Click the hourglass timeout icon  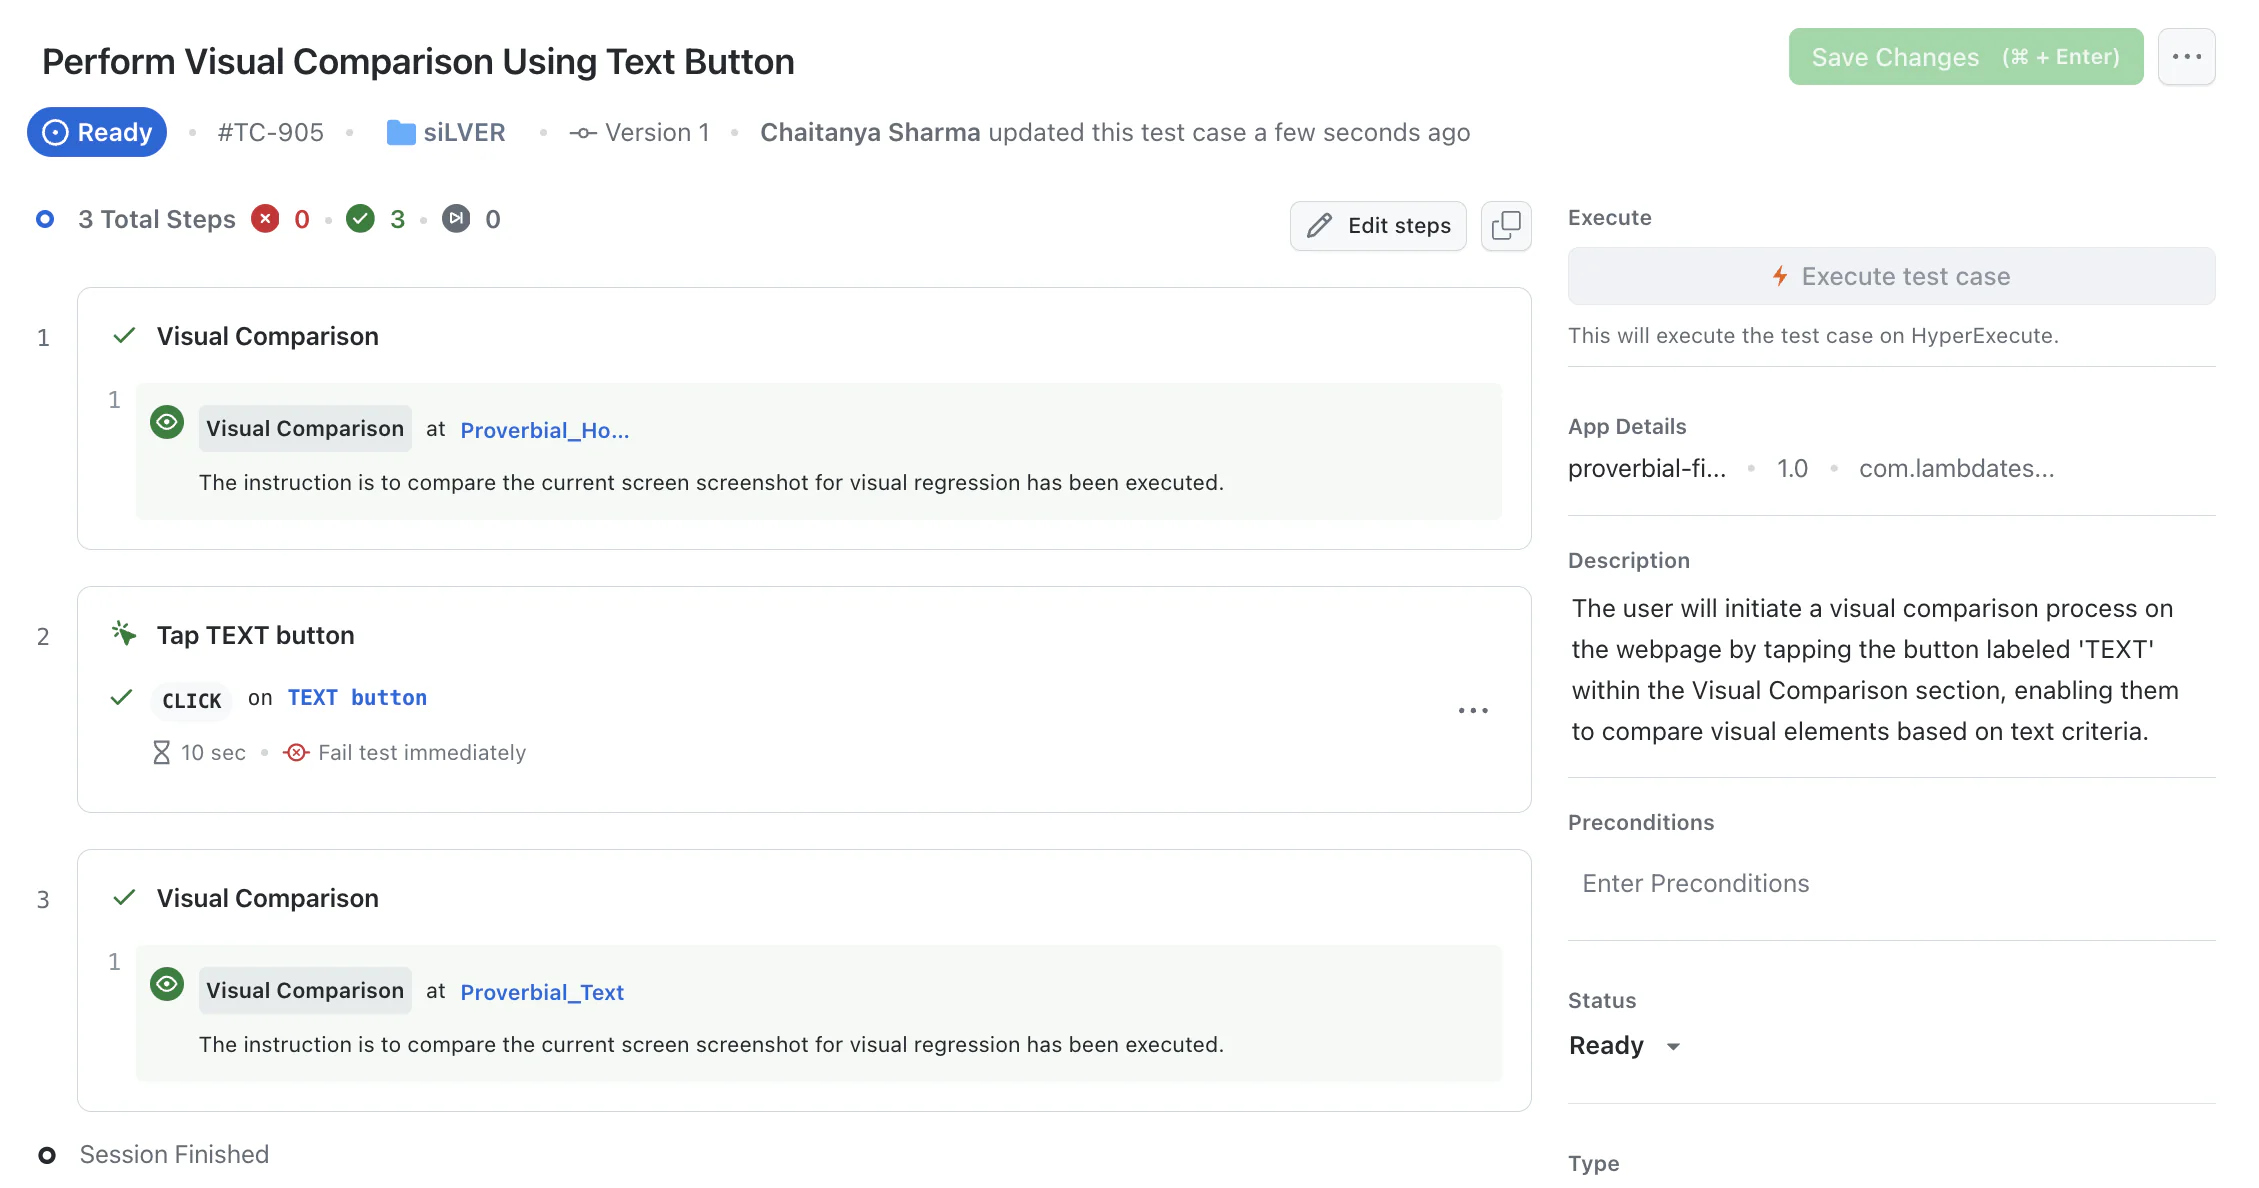[161, 752]
